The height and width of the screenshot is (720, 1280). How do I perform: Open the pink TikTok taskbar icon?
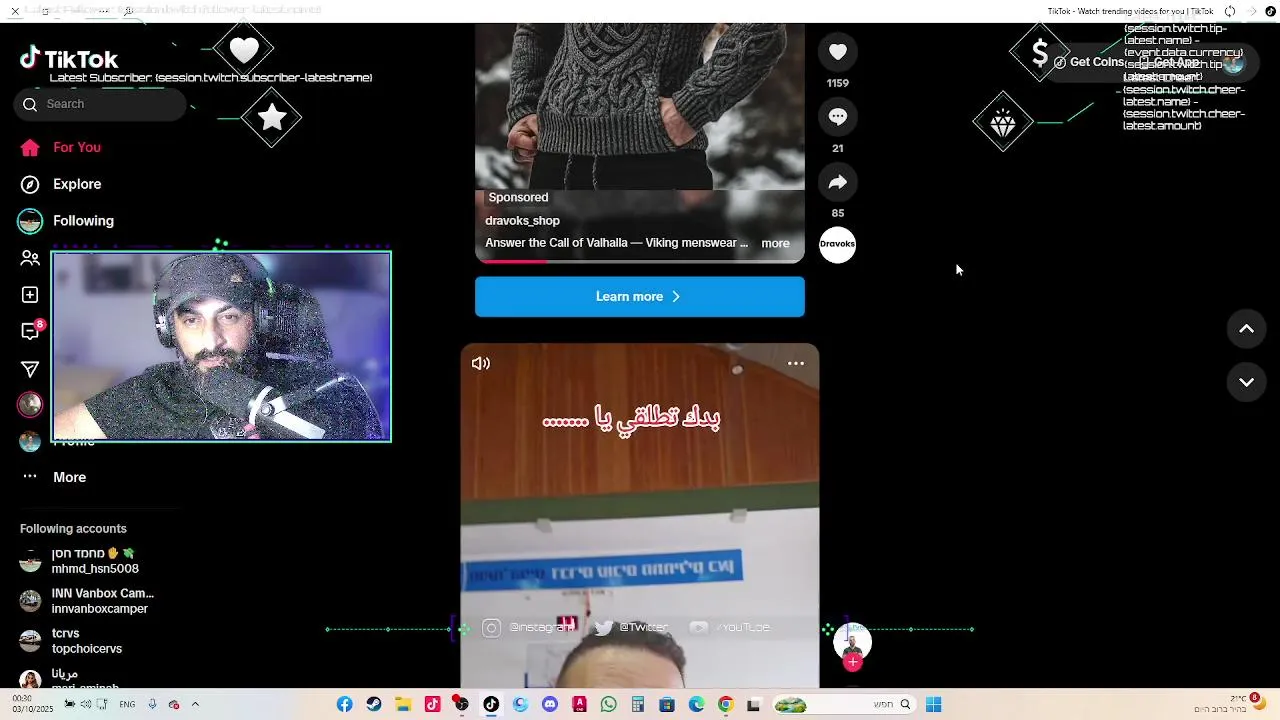pos(432,705)
